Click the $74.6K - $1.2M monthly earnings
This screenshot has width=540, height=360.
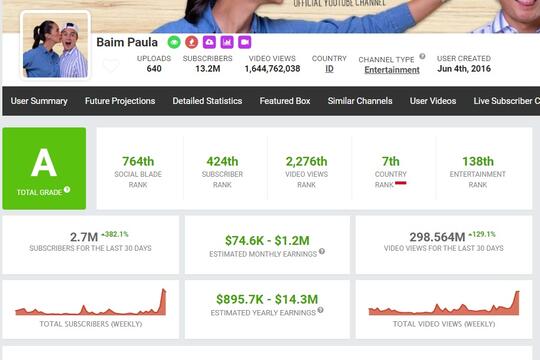point(267,240)
